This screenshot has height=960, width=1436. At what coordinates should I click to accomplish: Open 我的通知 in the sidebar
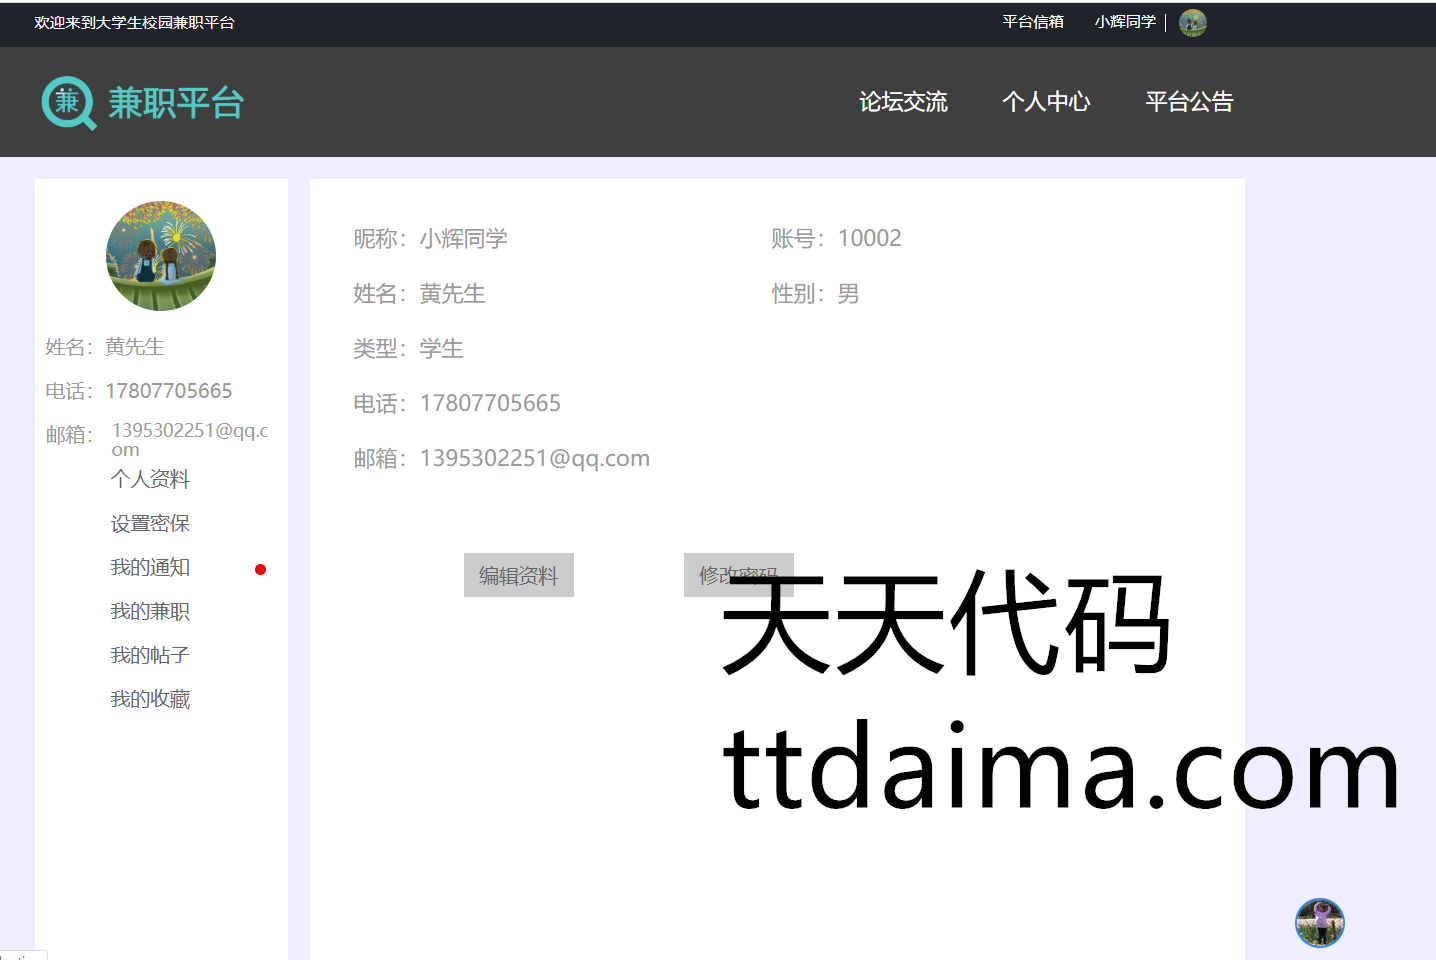pos(150,567)
